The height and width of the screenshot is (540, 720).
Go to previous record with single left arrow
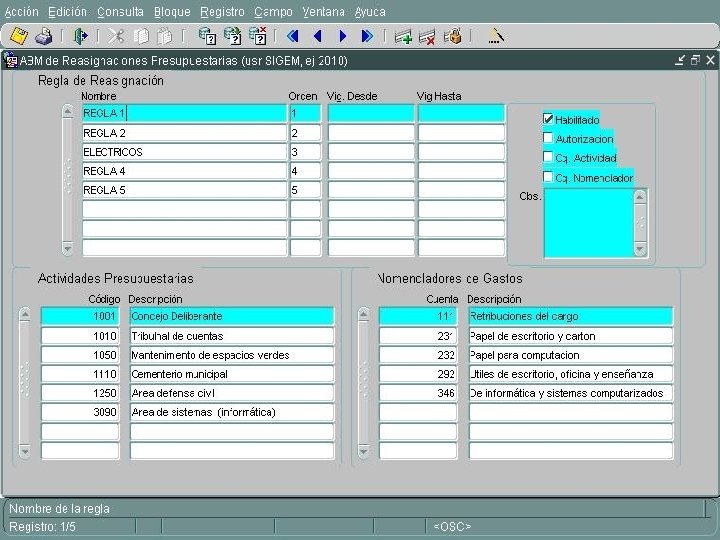point(317,36)
